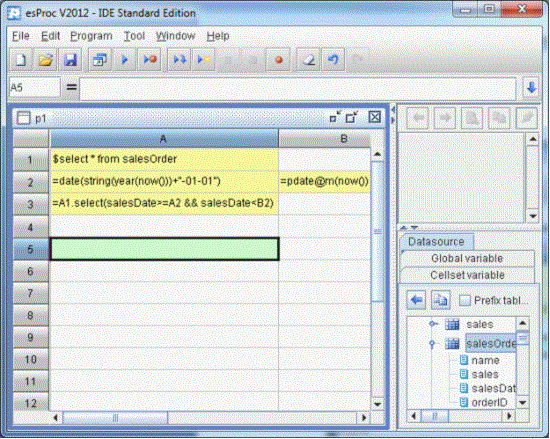This screenshot has height=439, width=550.
Task: Click the name field icon in the tree
Action: 464,360
